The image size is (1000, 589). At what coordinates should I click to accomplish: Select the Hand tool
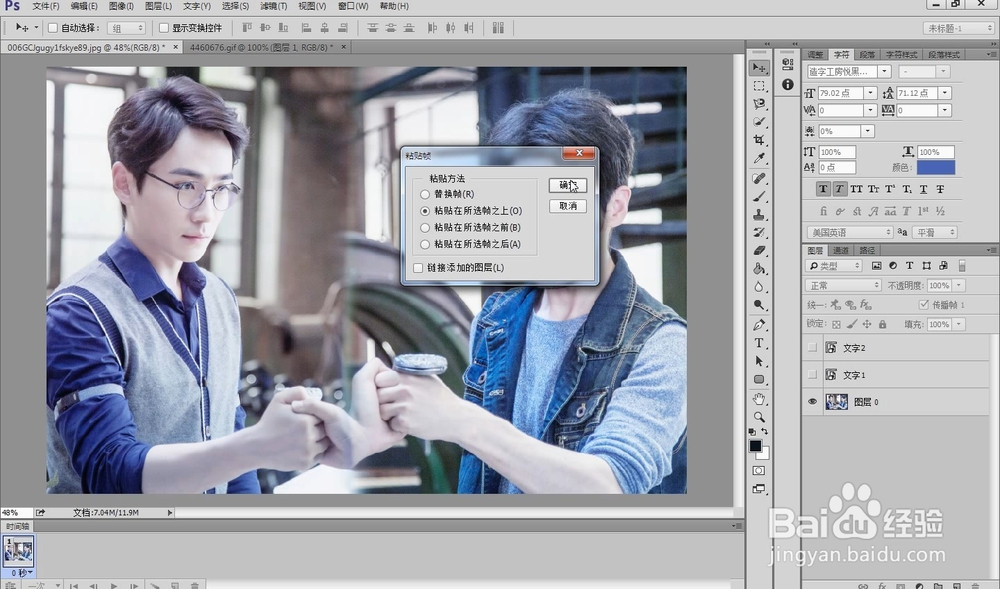click(x=758, y=399)
